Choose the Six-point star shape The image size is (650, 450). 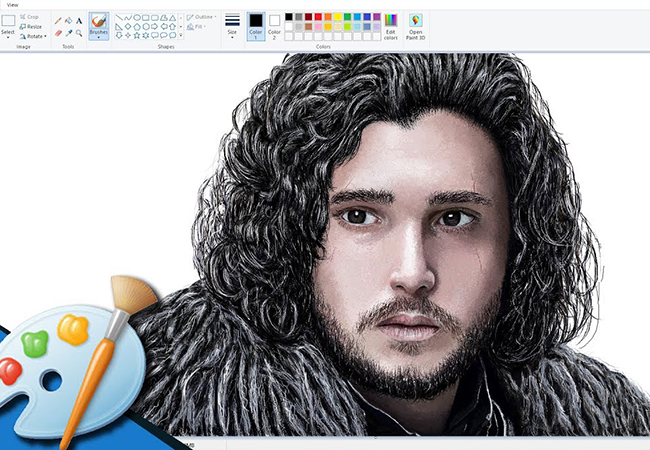[146, 35]
